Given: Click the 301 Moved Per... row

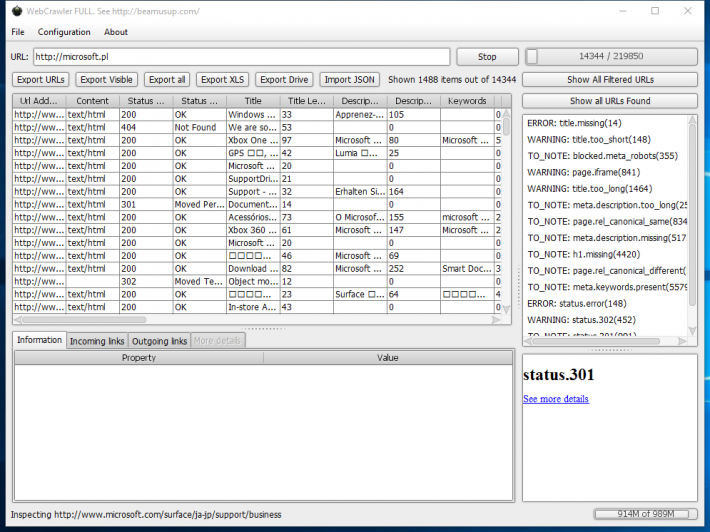Looking at the screenshot, I should pos(257,205).
